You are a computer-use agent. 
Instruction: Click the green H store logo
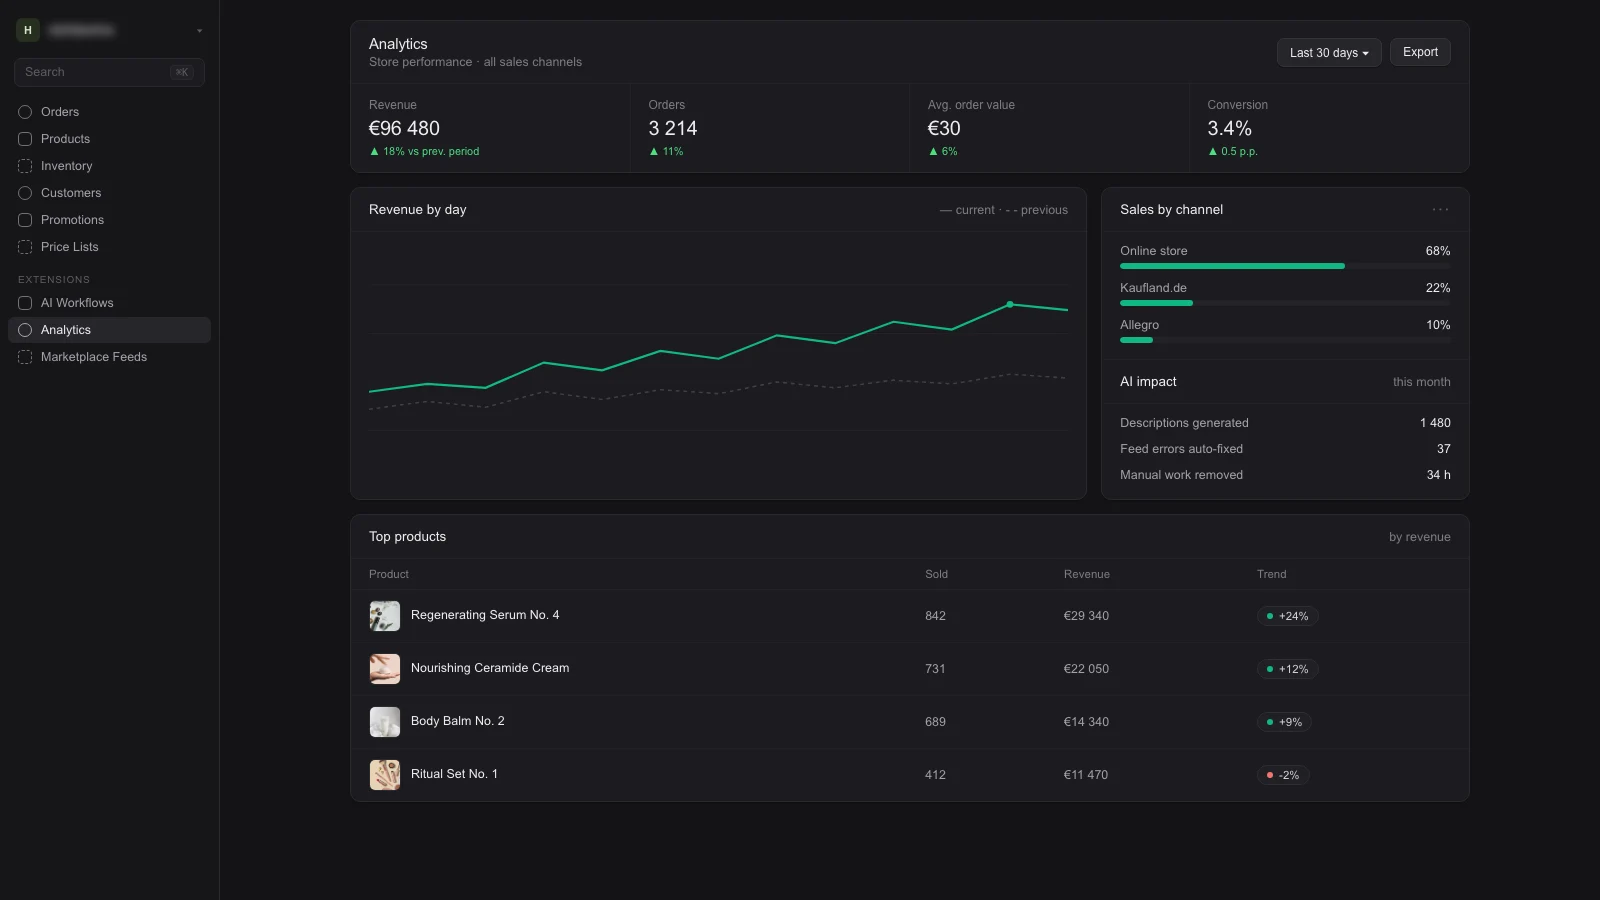point(28,30)
